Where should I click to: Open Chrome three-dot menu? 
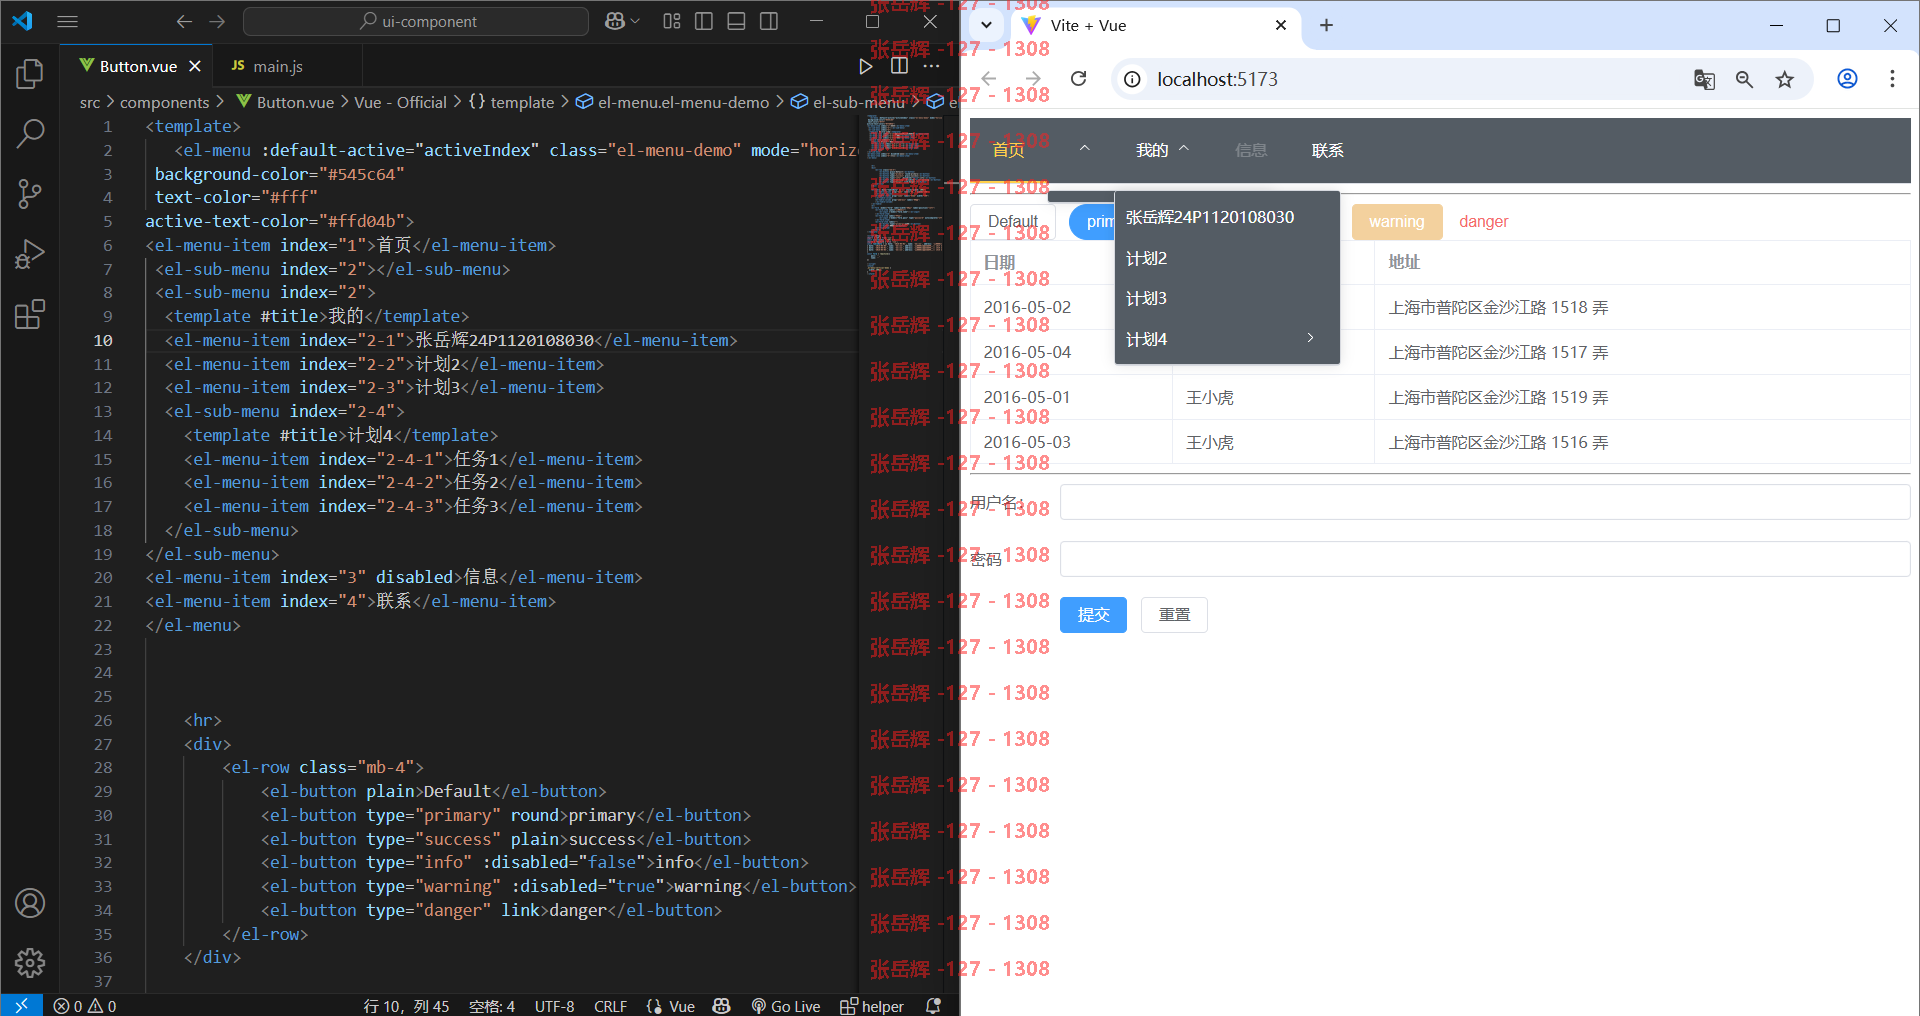coord(1892,79)
